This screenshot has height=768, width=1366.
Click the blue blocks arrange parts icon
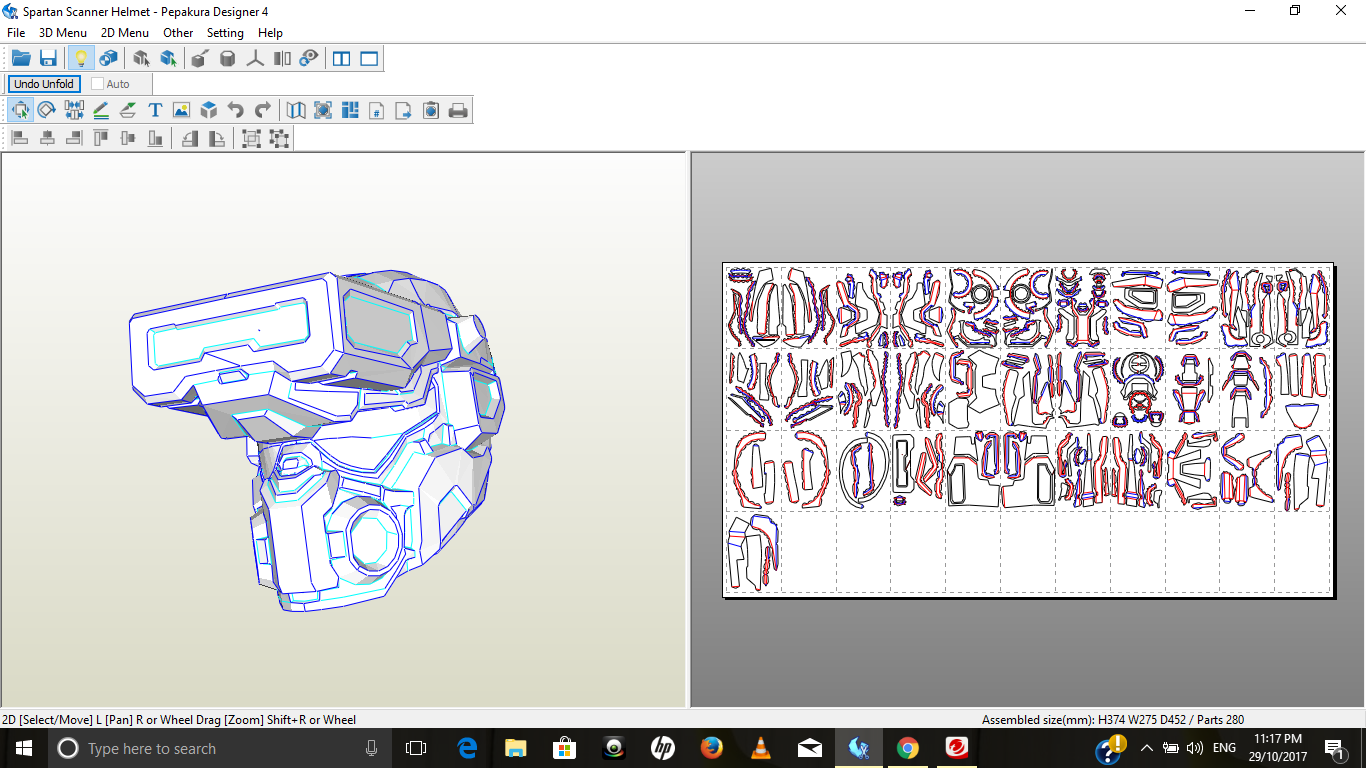click(x=350, y=110)
